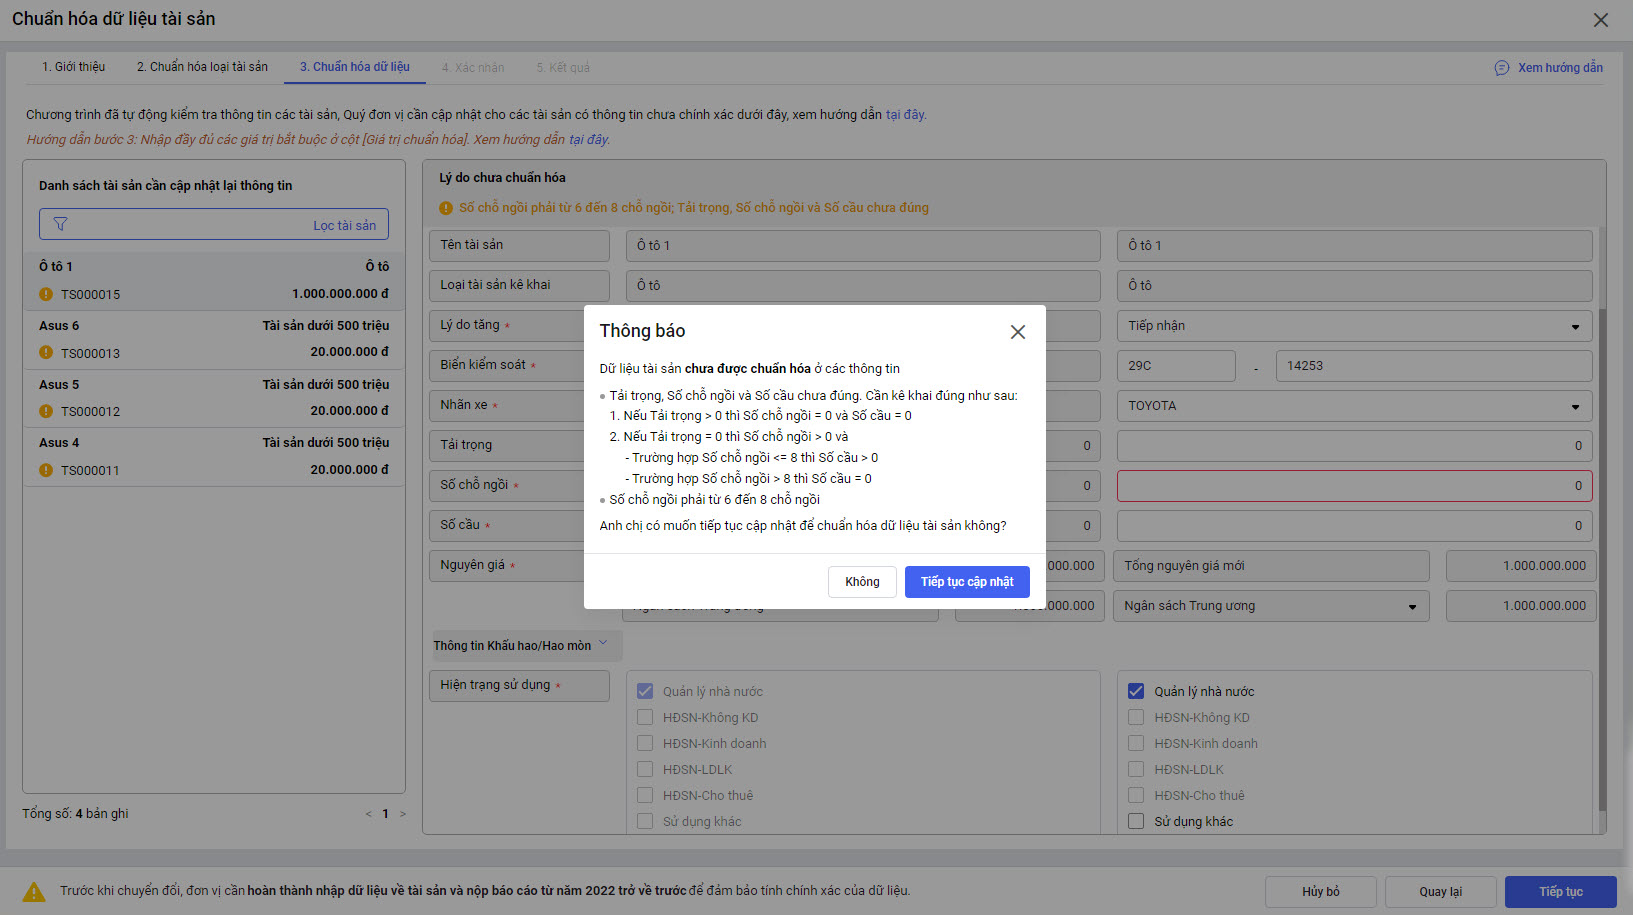Switch to 2. Chuẩn hóa loại tài sản tab
Image resolution: width=1633 pixels, height=915 pixels.
tap(202, 67)
